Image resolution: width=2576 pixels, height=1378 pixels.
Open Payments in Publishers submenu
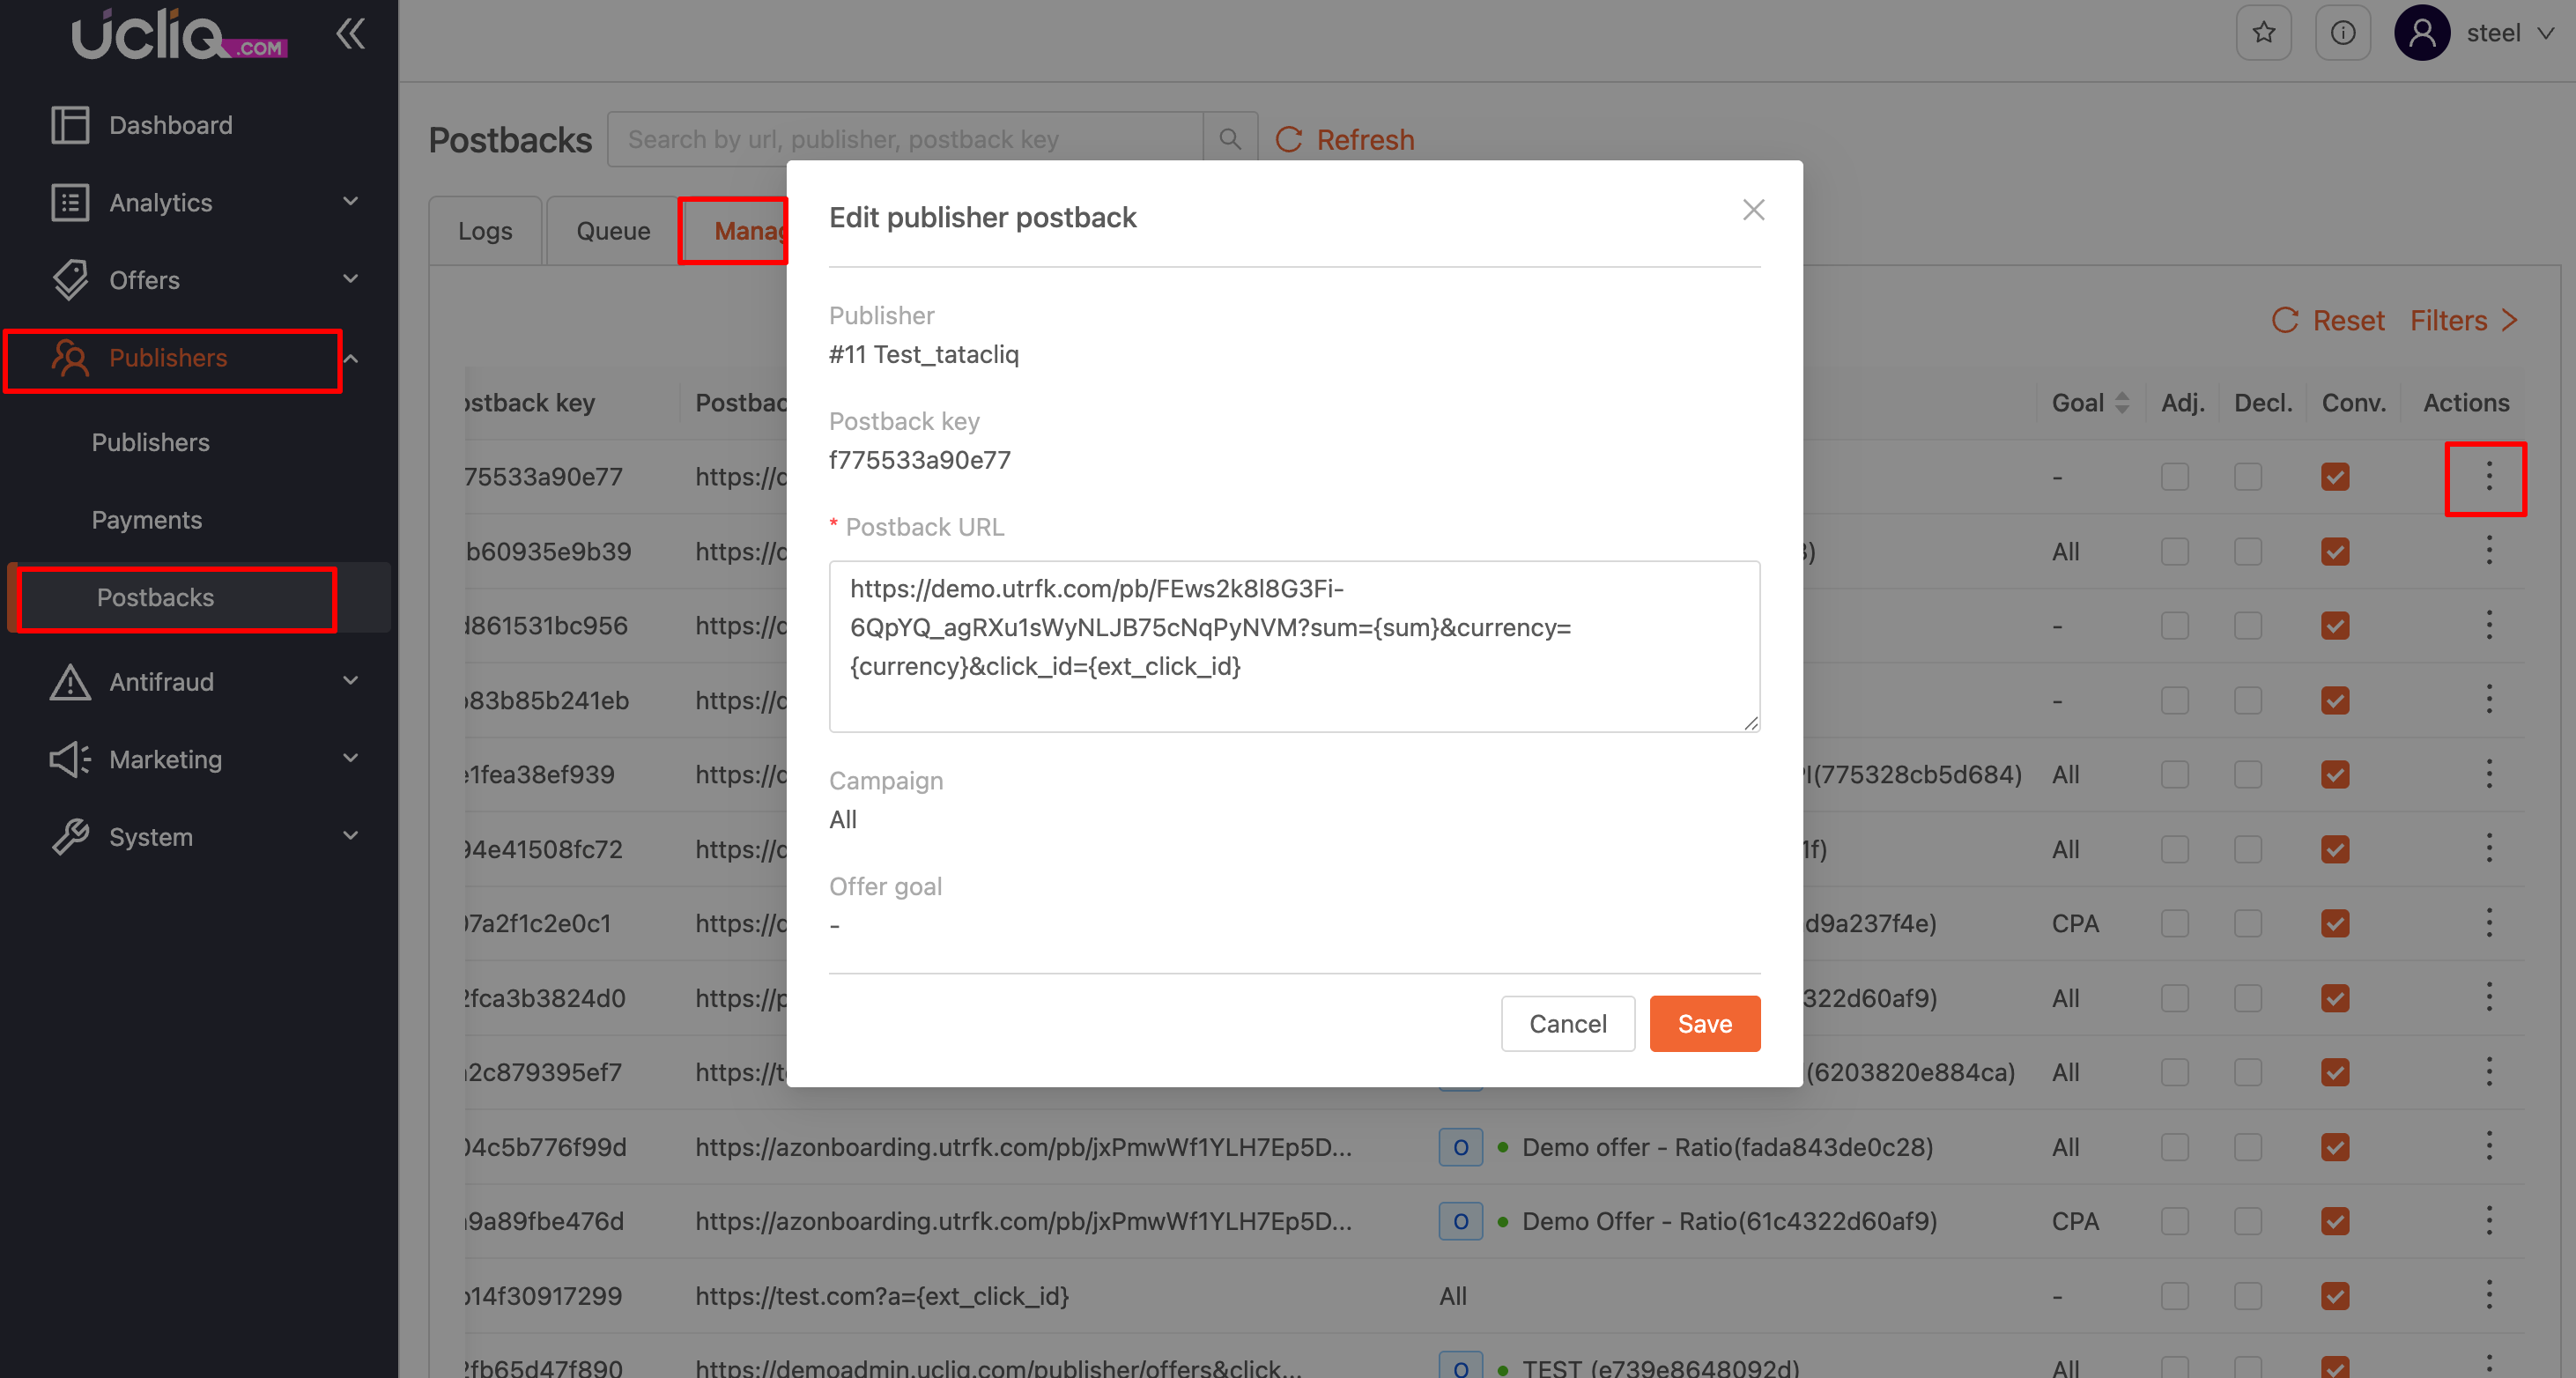click(147, 520)
